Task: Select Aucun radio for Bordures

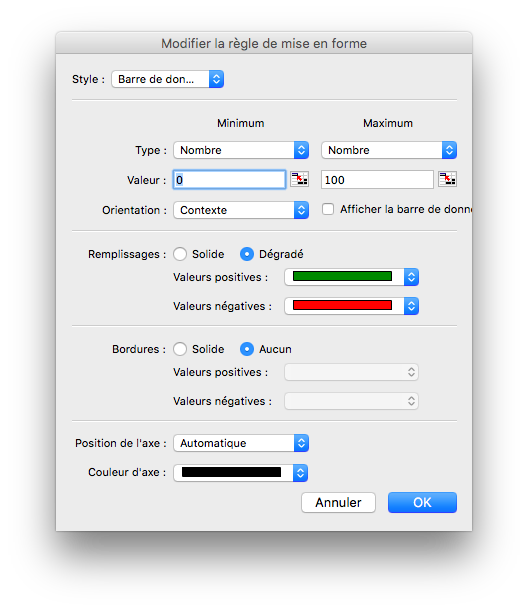Action: coord(247,349)
